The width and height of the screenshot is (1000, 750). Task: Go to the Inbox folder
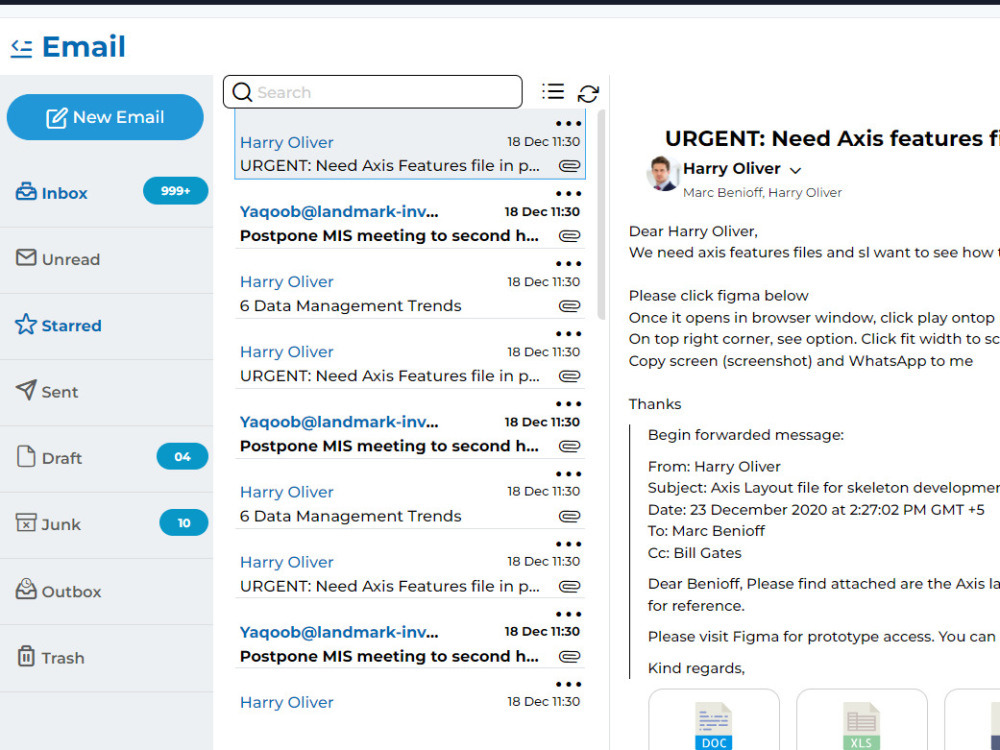[107, 193]
